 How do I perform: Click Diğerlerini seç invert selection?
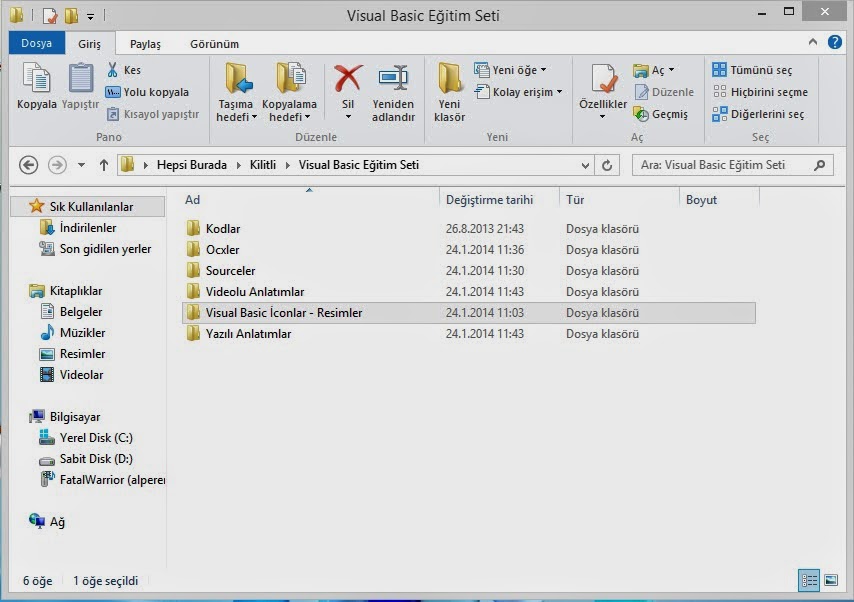pos(758,114)
